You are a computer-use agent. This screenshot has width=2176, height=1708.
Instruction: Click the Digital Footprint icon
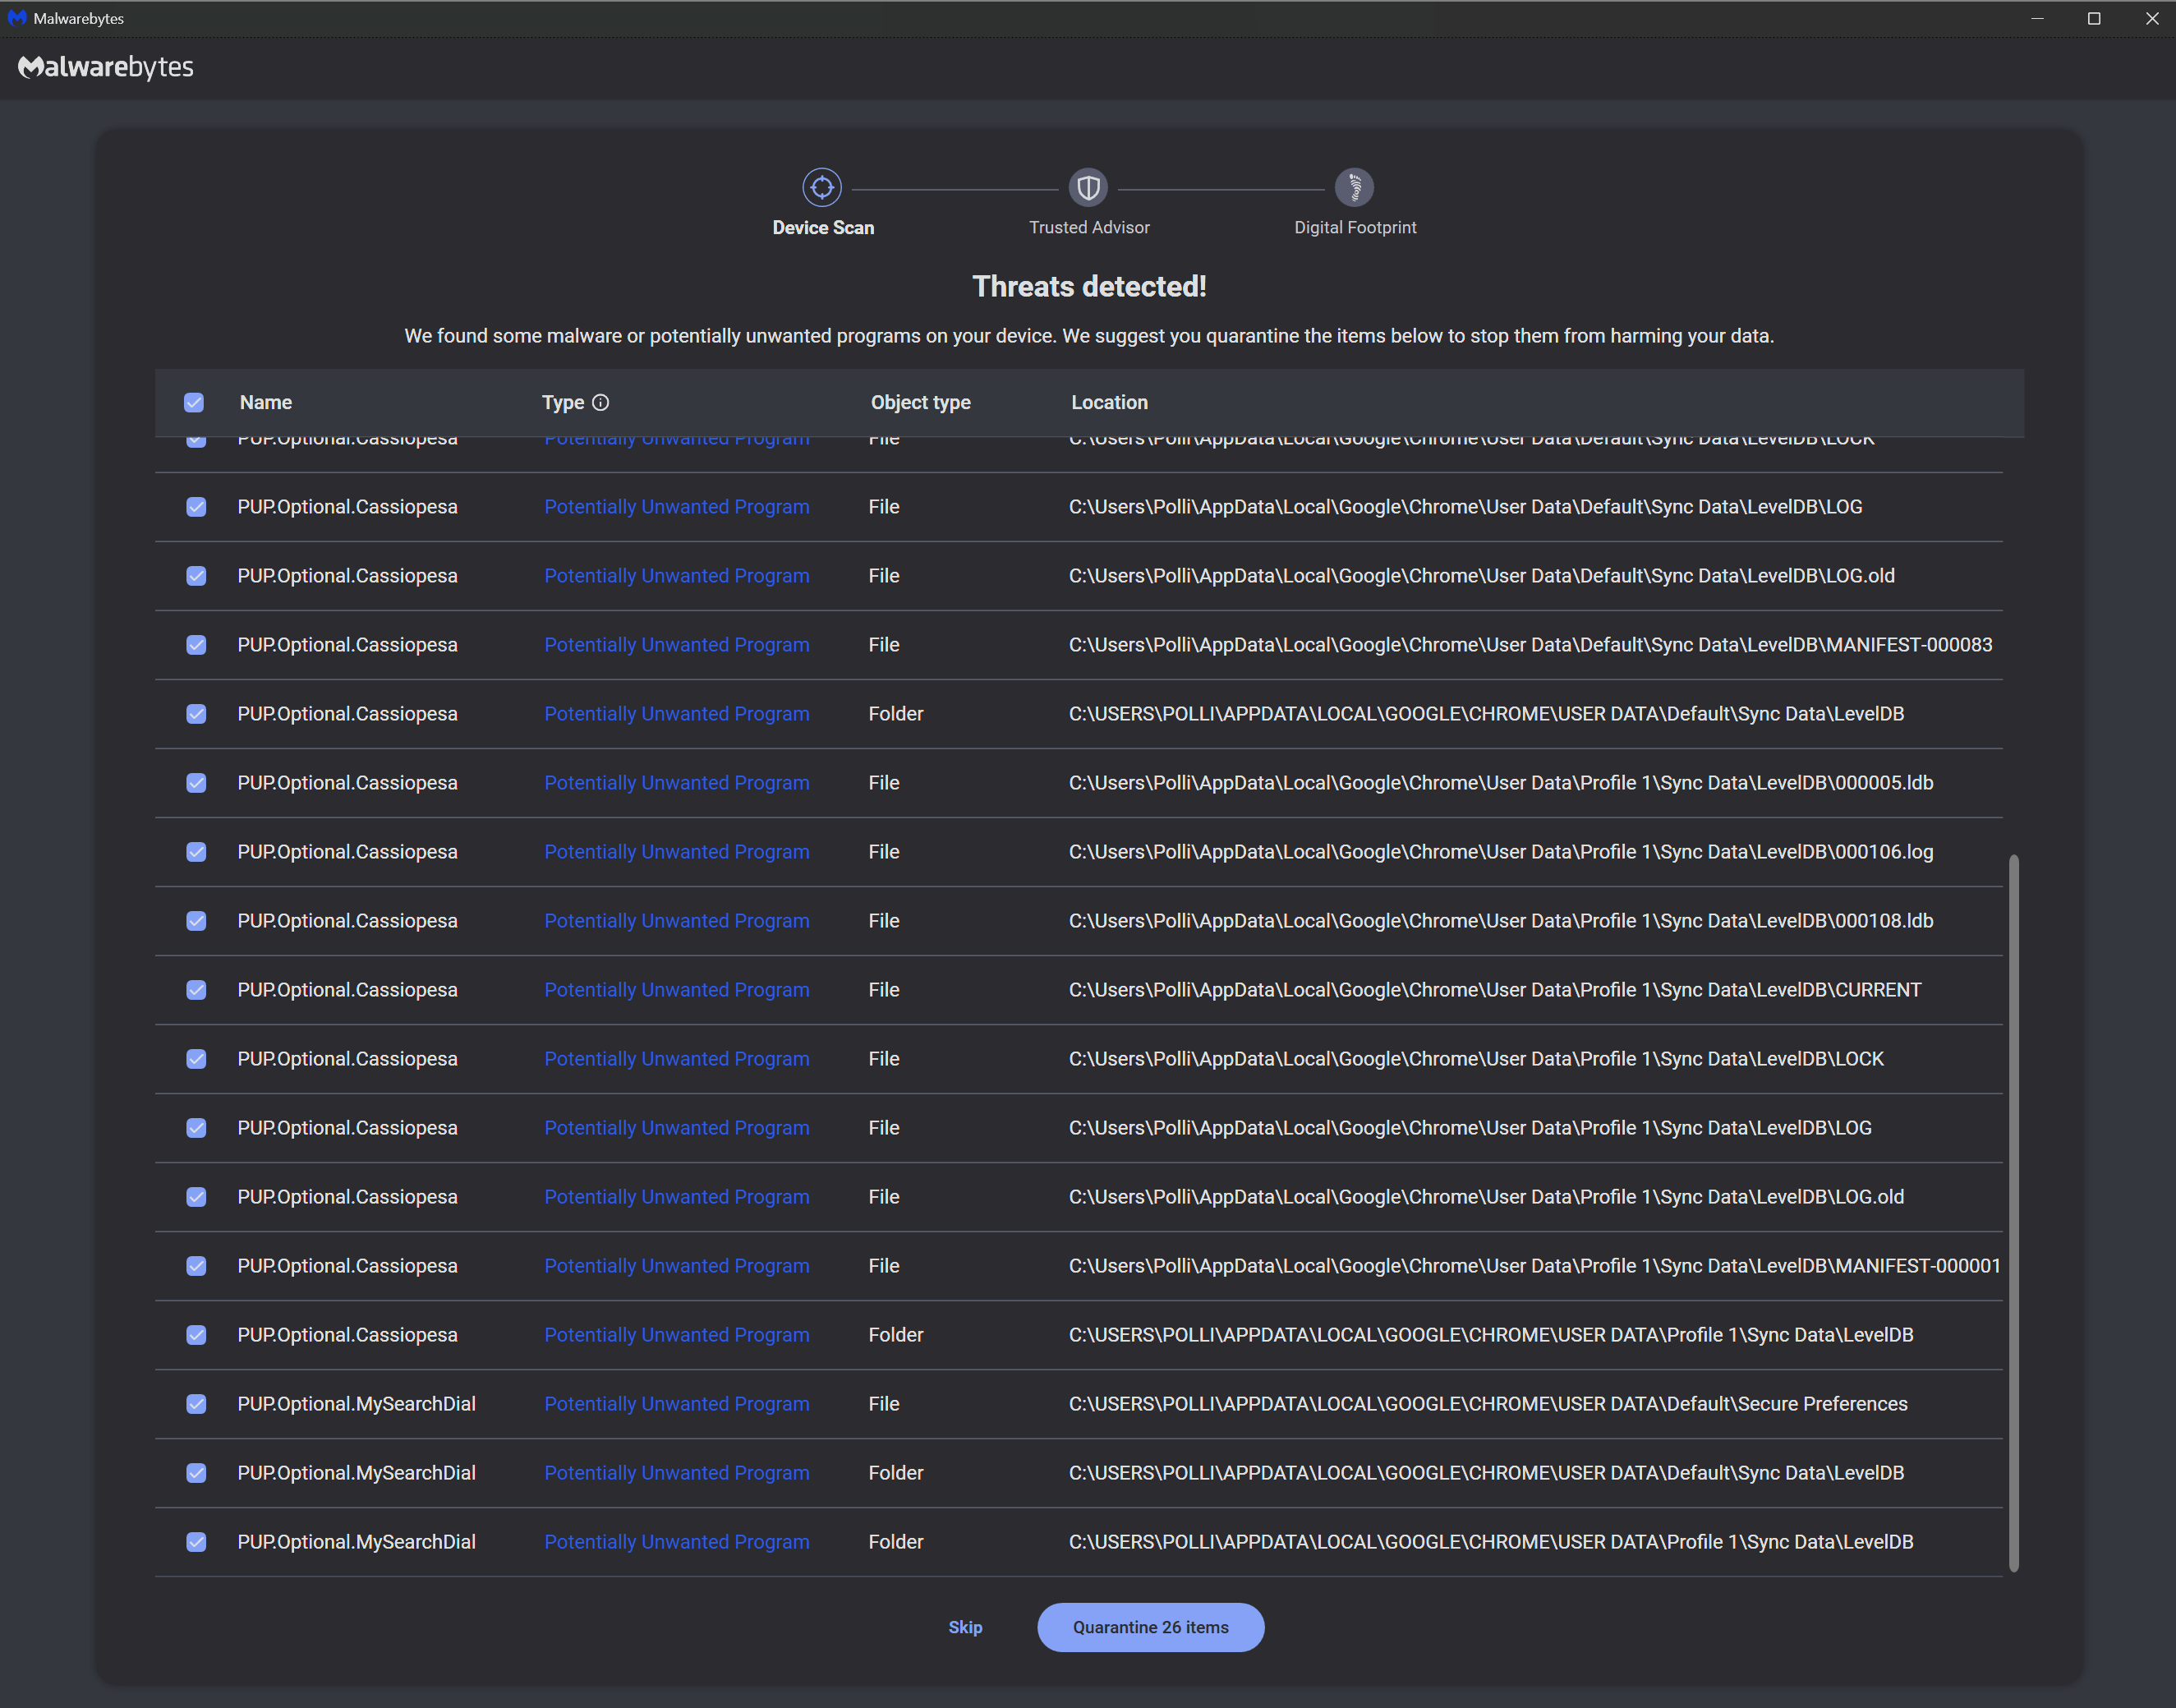1354,187
